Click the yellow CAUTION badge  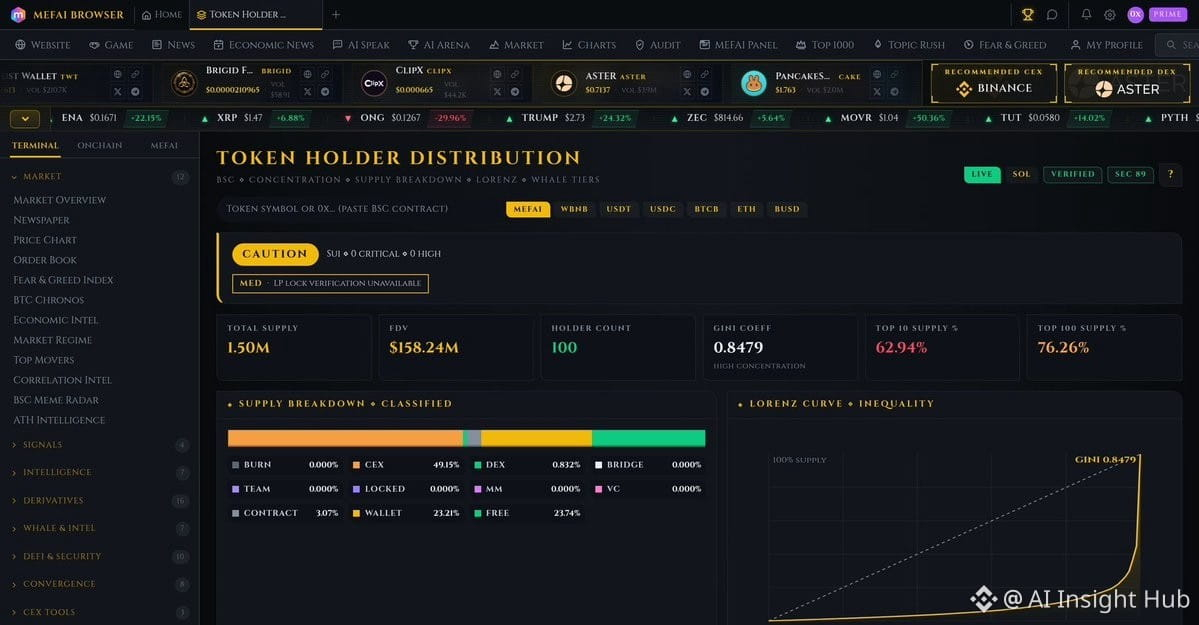click(275, 254)
